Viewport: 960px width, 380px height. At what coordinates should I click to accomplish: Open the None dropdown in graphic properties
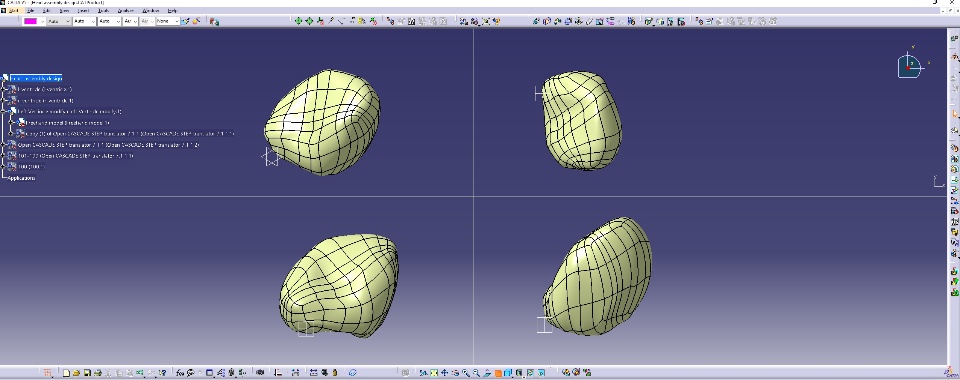[x=167, y=21]
